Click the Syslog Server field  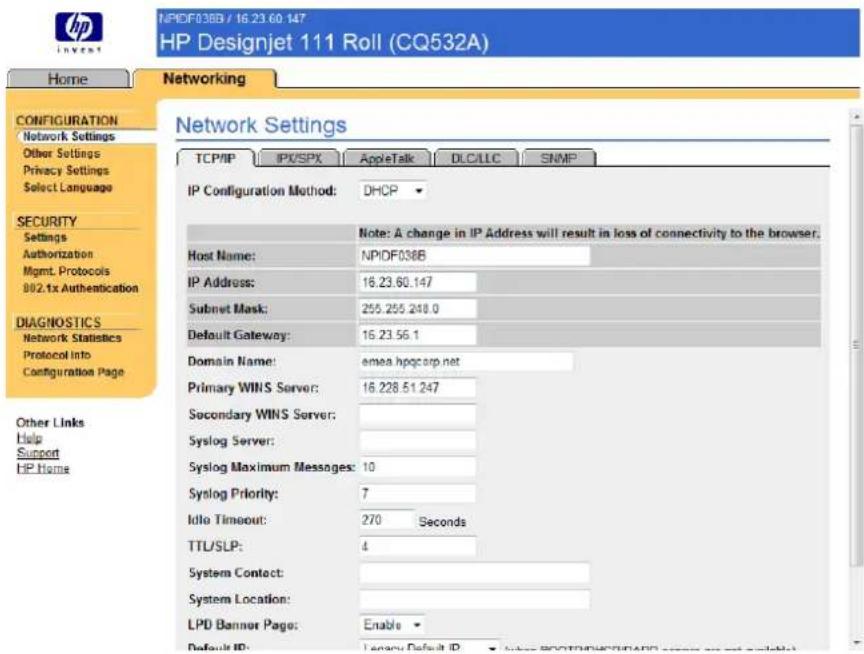coord(418,441)
